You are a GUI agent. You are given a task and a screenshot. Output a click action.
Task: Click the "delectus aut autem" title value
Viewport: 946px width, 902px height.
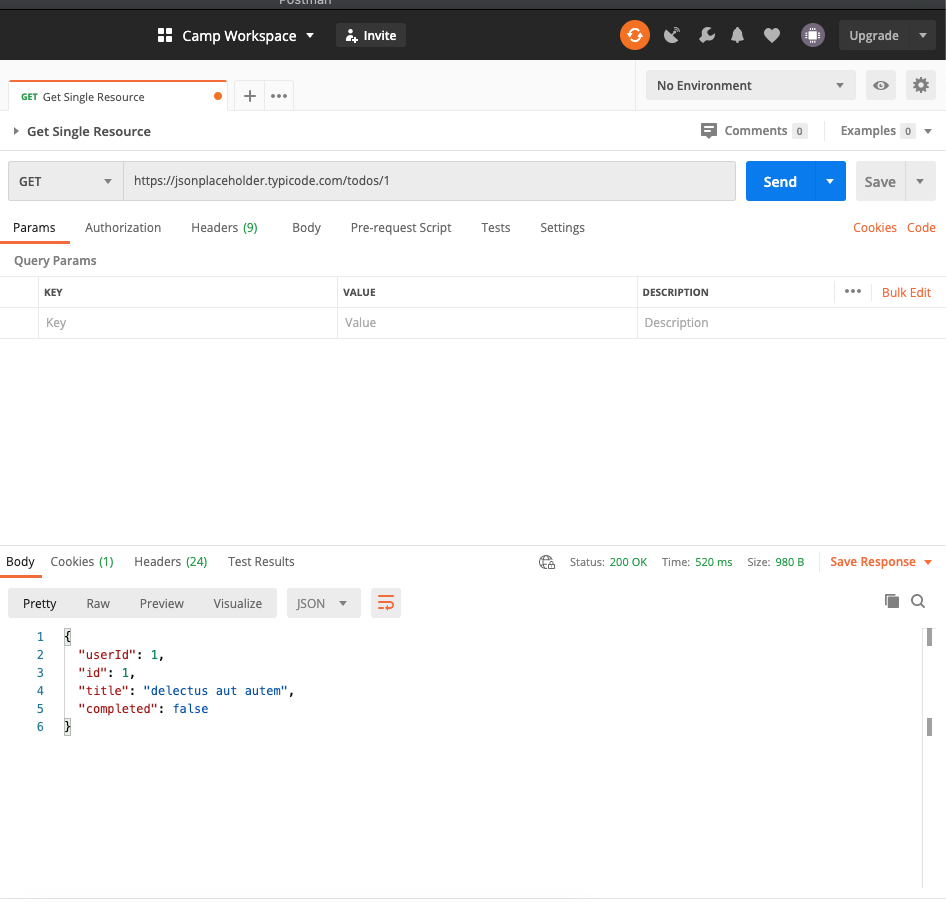(x=215, y=691)
